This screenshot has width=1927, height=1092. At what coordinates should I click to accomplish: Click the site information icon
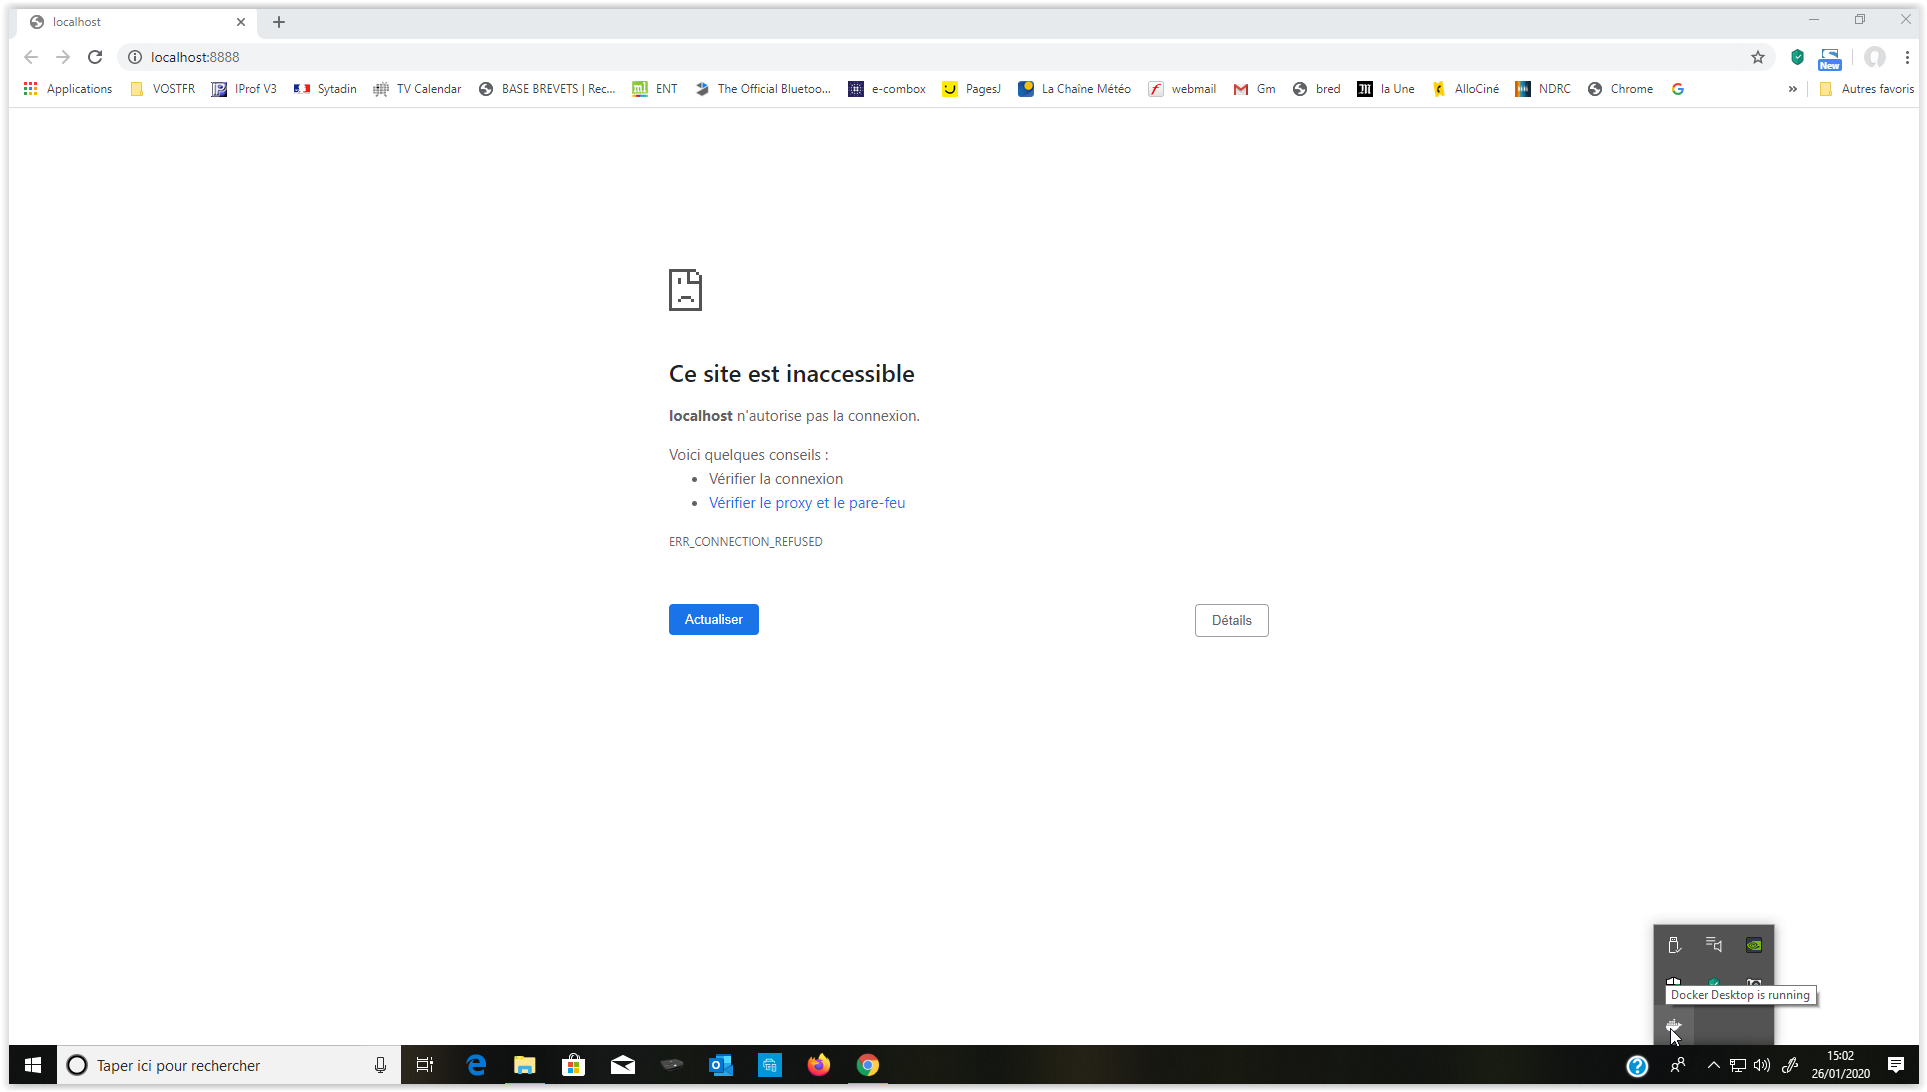point(135,57)
